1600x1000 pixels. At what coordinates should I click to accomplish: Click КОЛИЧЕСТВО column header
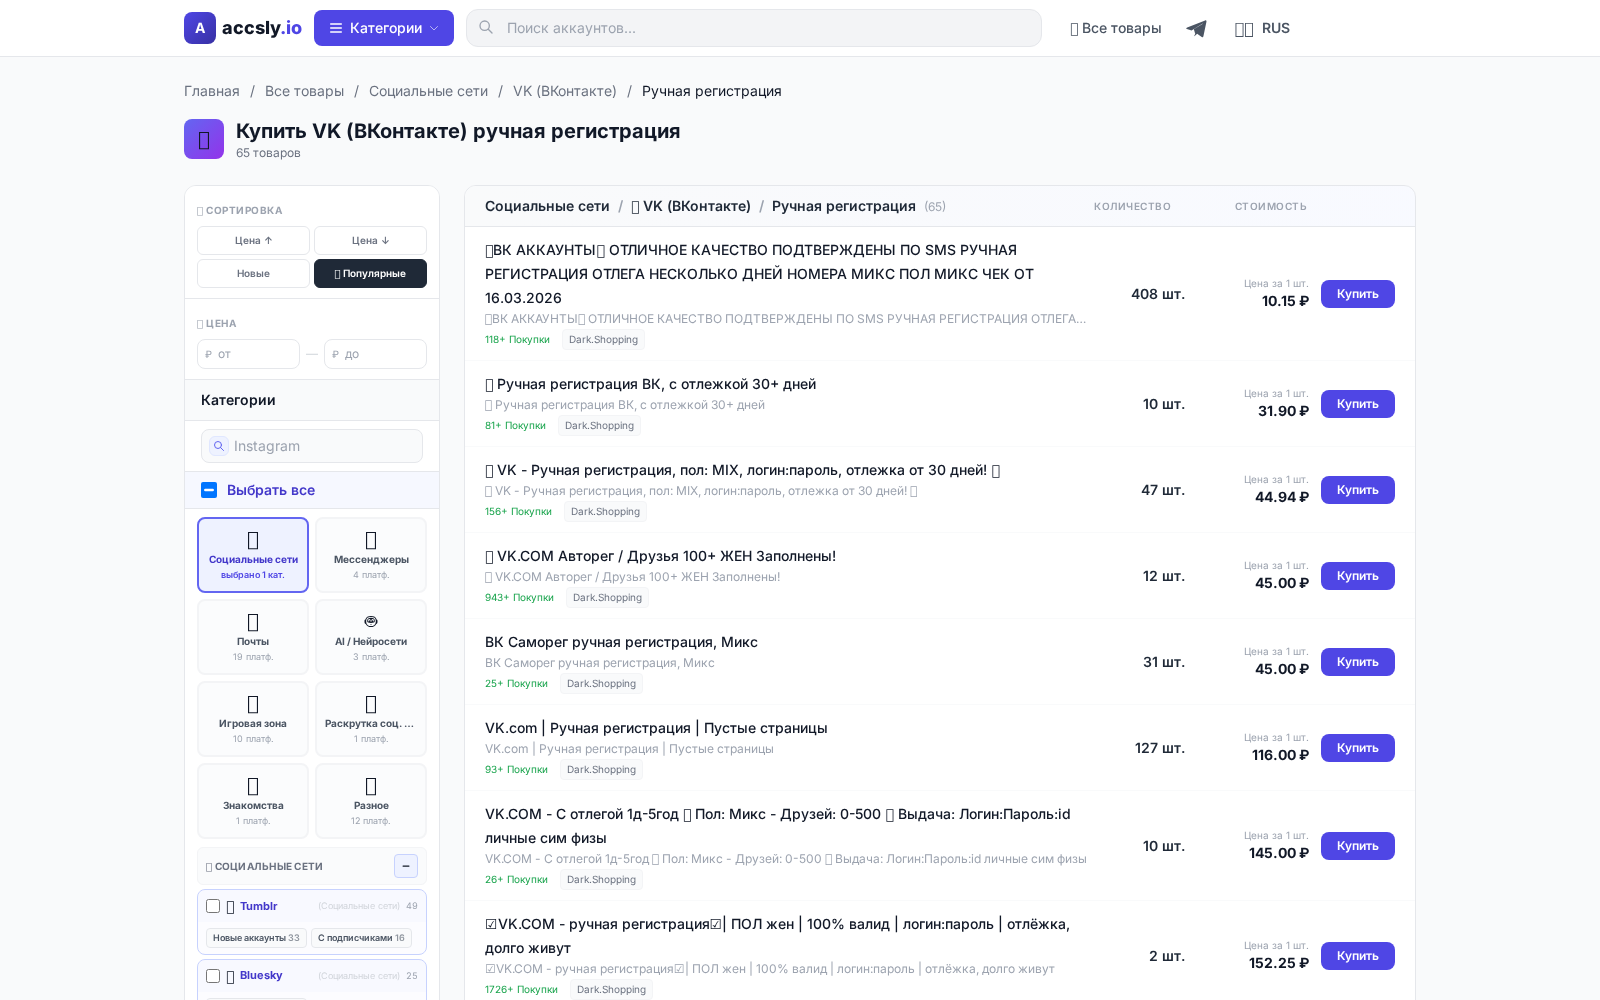tap(1132, 207)
